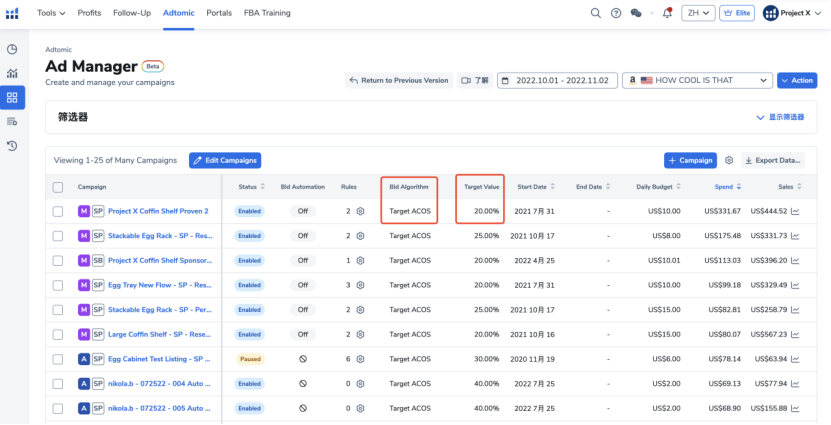
Task: Open the date range picker field
Action: tap(555, 80)
